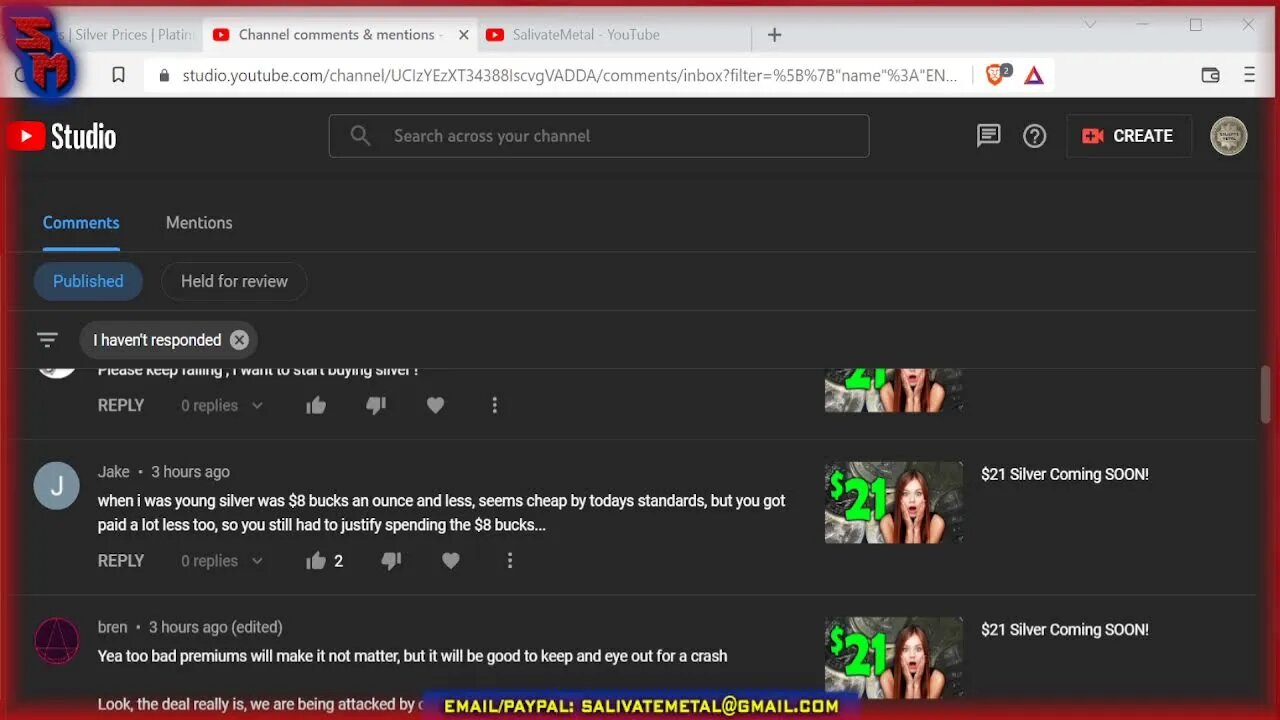Reply to Jake's comment

pos(121,561)
